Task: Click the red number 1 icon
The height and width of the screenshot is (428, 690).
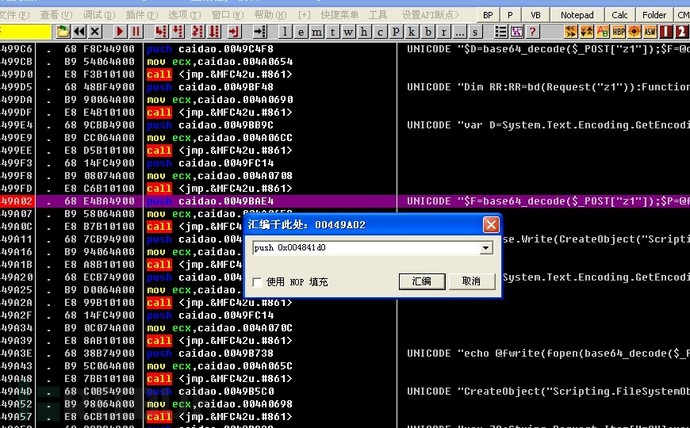Action: click(666, 32)
